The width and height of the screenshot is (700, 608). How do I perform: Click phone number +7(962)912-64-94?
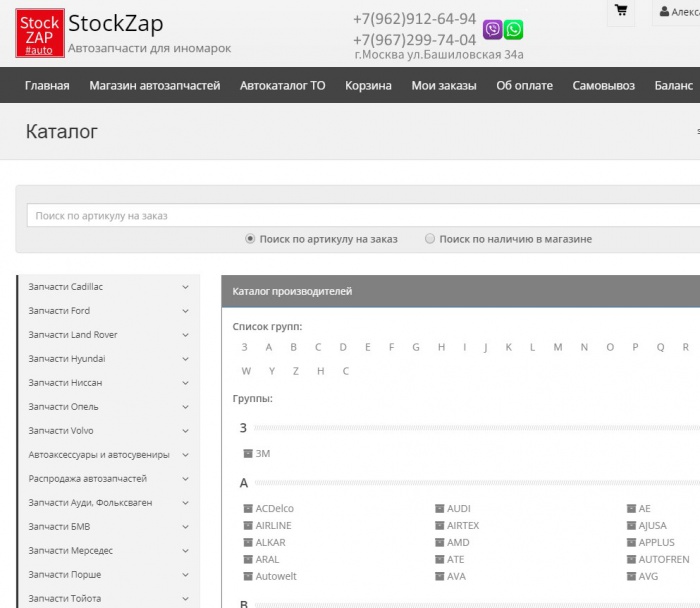(x=414, y=19)
